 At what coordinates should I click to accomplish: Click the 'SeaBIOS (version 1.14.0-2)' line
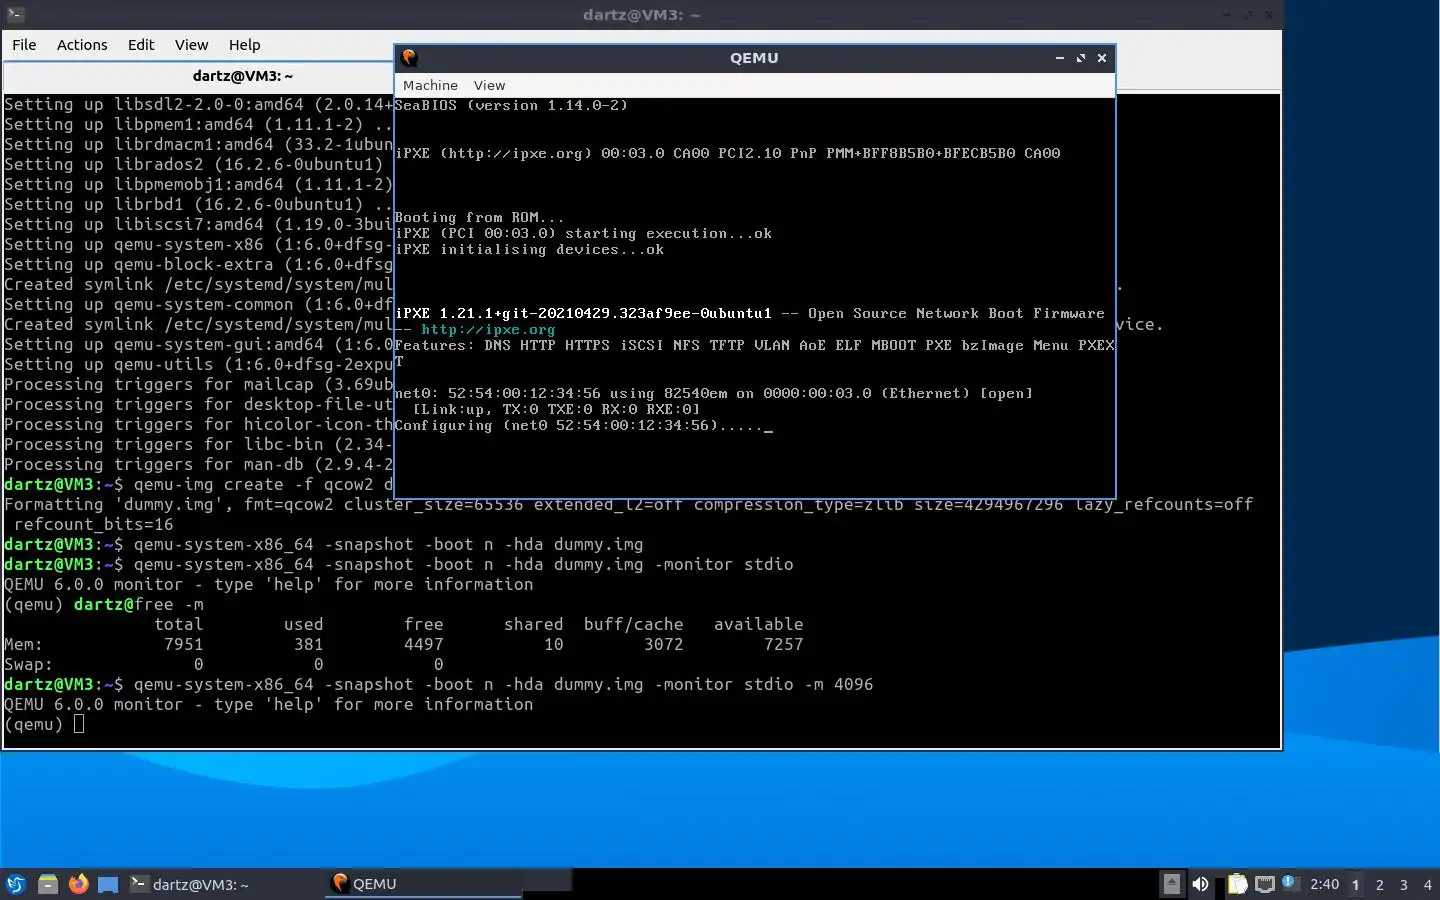click(511, 105)
